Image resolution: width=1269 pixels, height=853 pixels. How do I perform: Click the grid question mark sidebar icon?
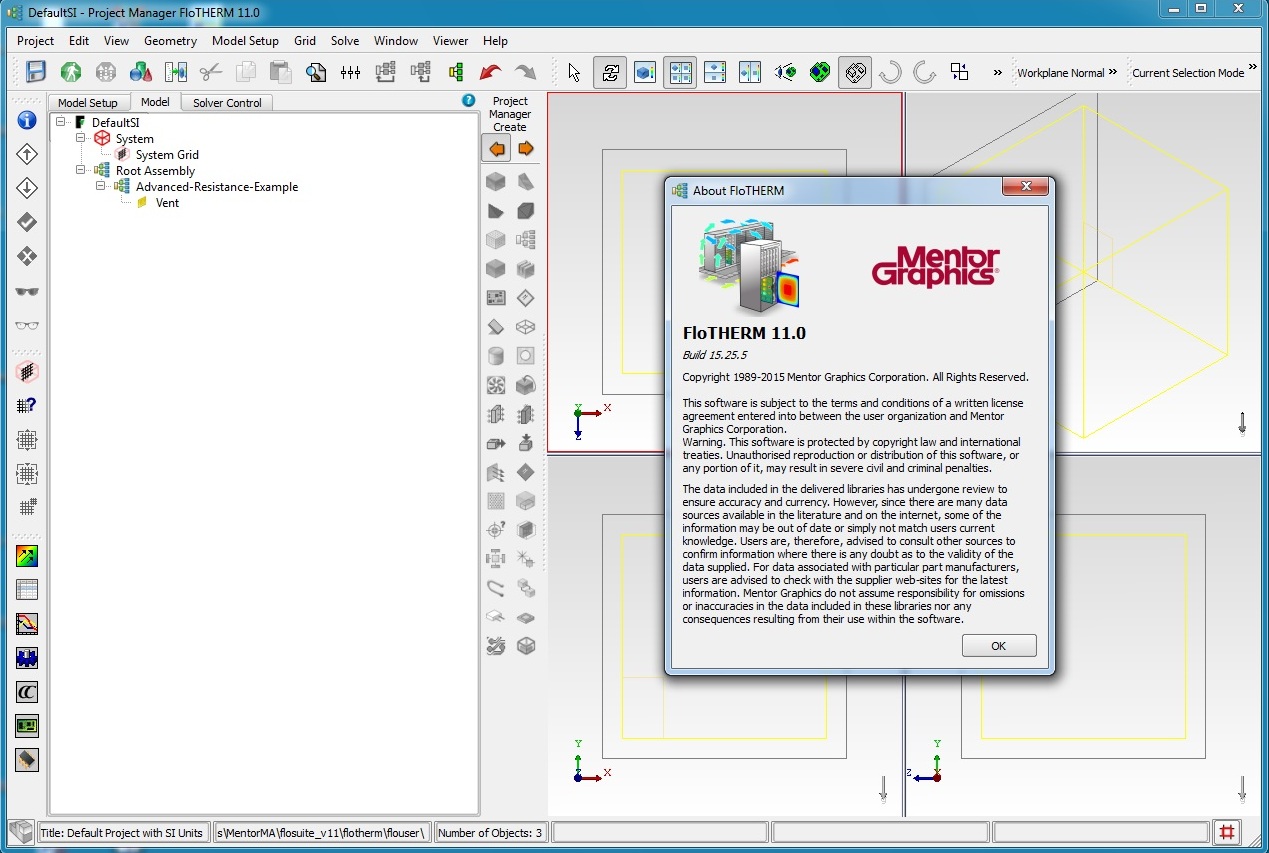(x=27, y=405)
